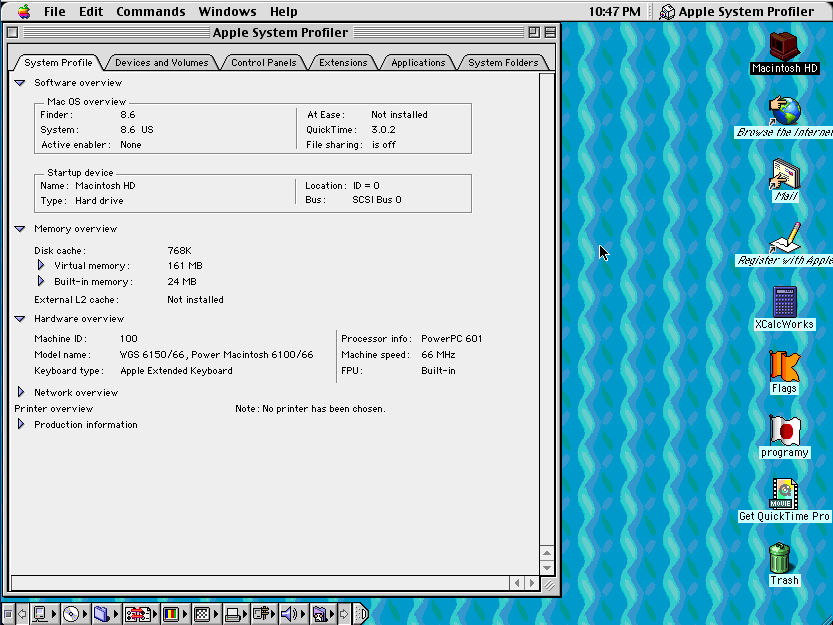
Task: Click the 'Note: No printer has been chosen.' text
Action: click(x=310, y=409)
